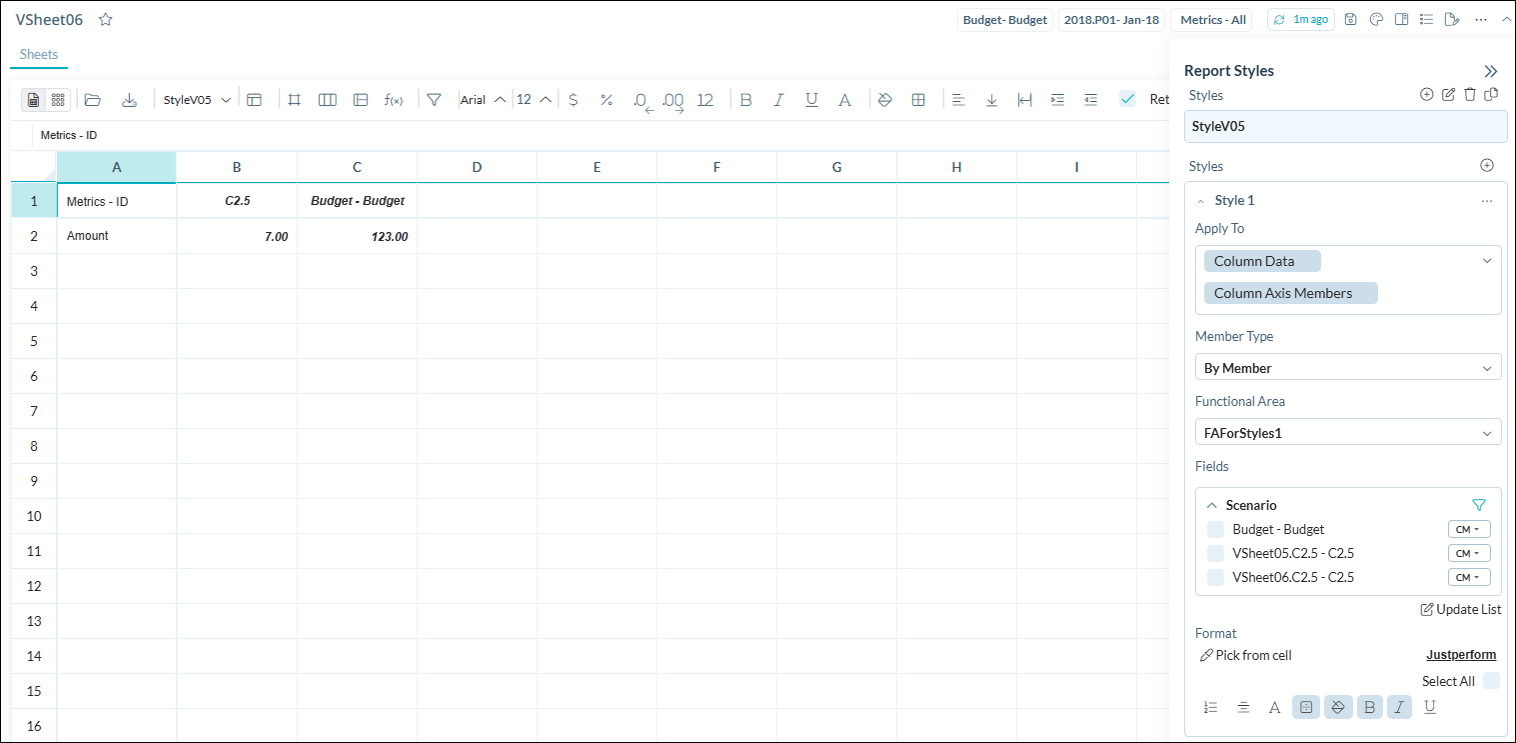Image resolution: width=1516 pixels, height=743 pixels.
Task: Delete the style with trash icon
Action: coord(1470,95)
